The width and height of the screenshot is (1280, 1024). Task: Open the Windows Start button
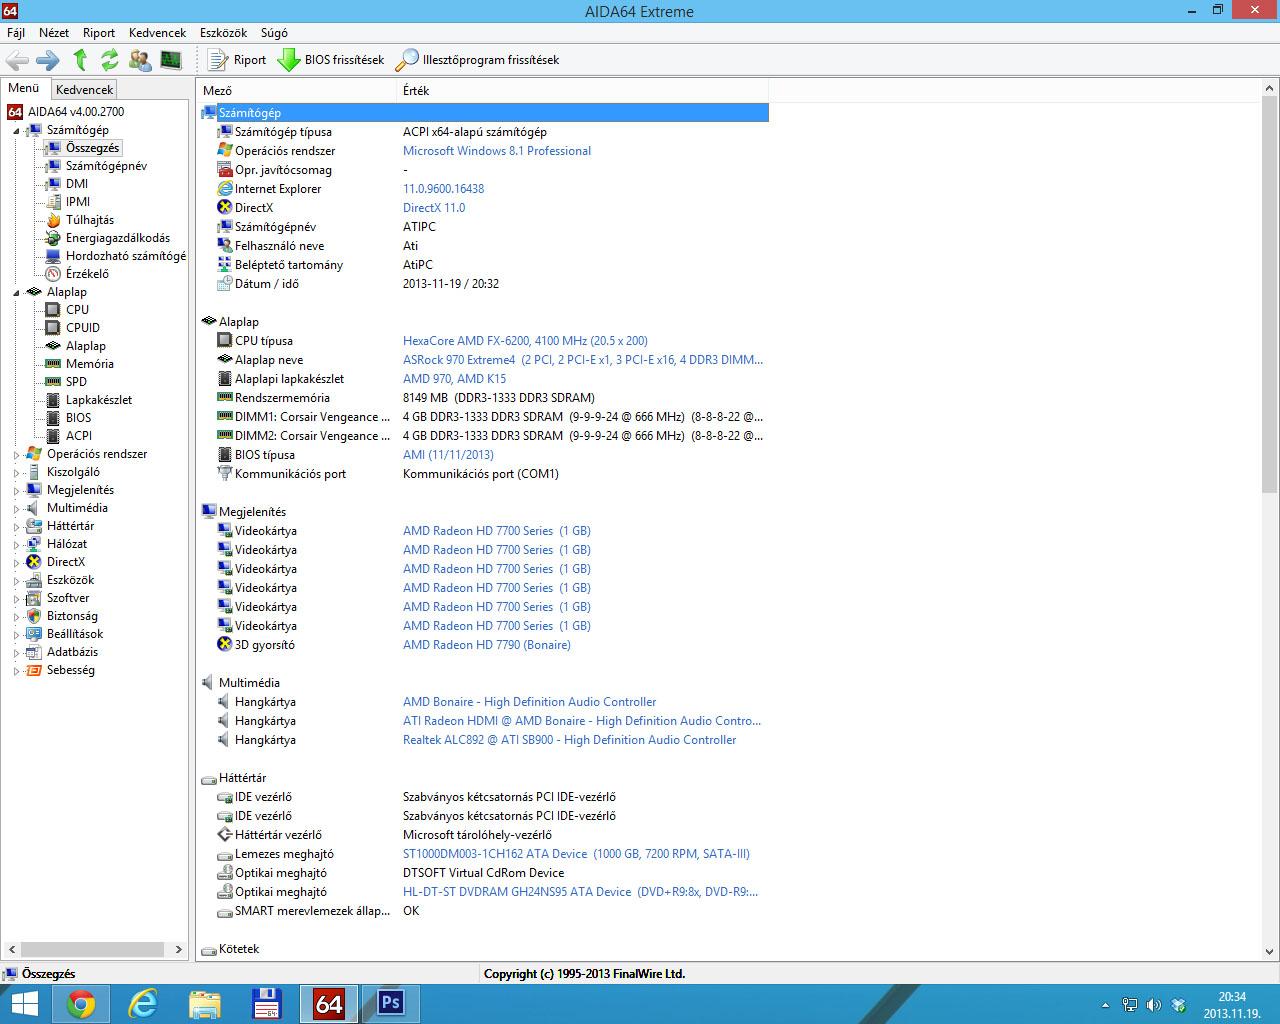pos(24,1004)
